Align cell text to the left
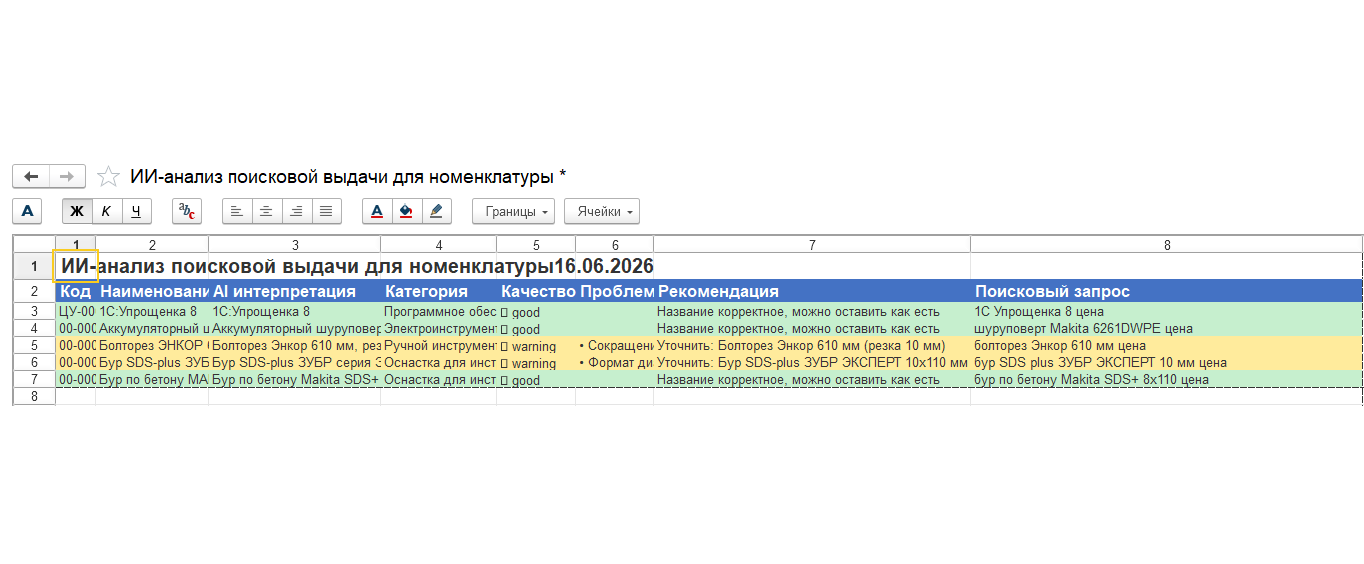The image size is (1364, 564). pyautogui.click(x=237, y=211)
